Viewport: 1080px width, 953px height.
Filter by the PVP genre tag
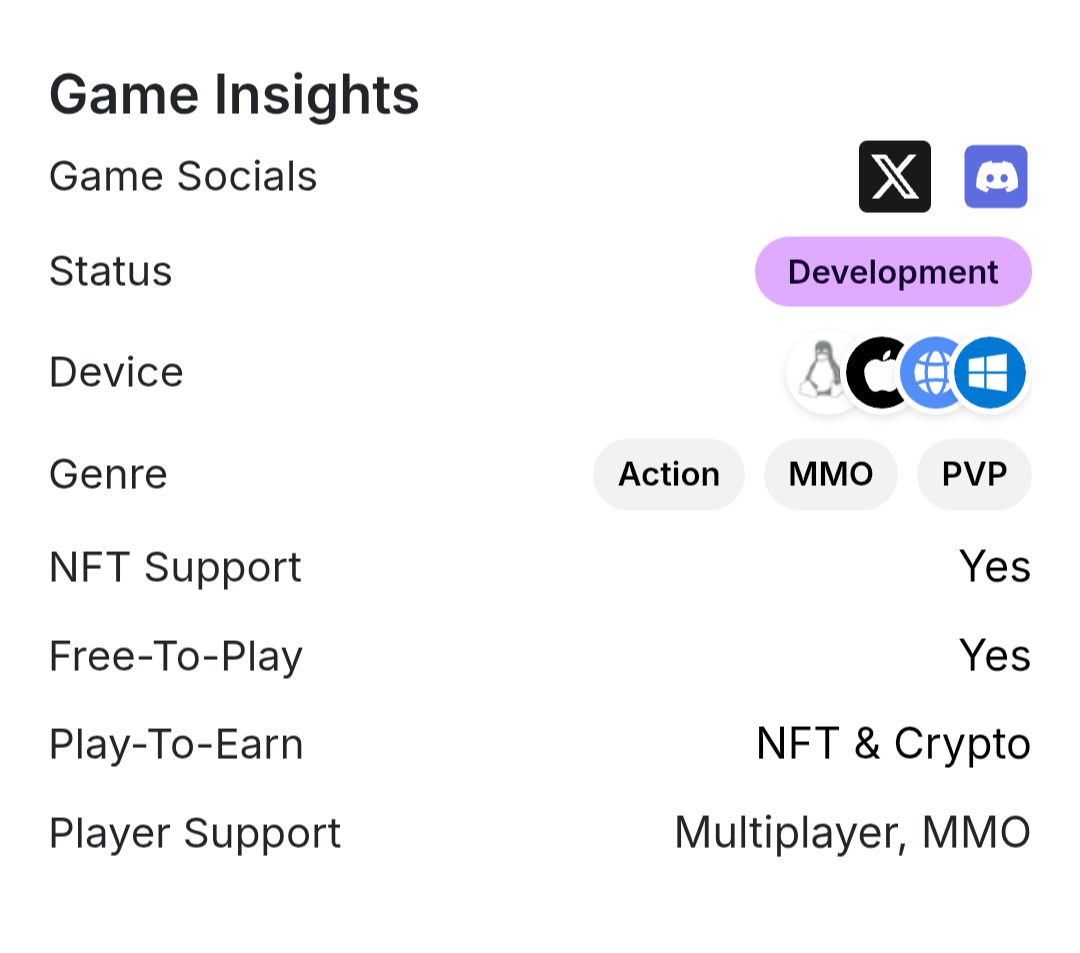974,474
